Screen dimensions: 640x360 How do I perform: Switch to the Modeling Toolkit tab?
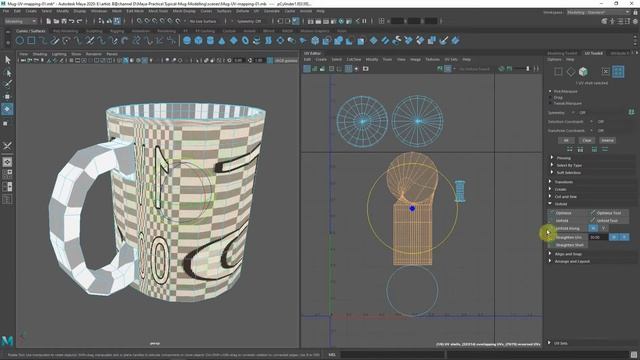pos(562,53)
